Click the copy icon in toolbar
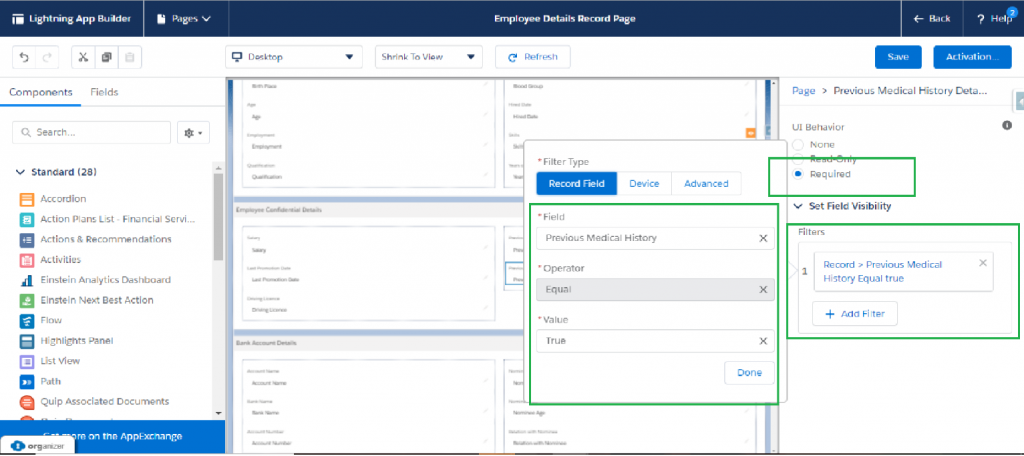 click(106, 57)
